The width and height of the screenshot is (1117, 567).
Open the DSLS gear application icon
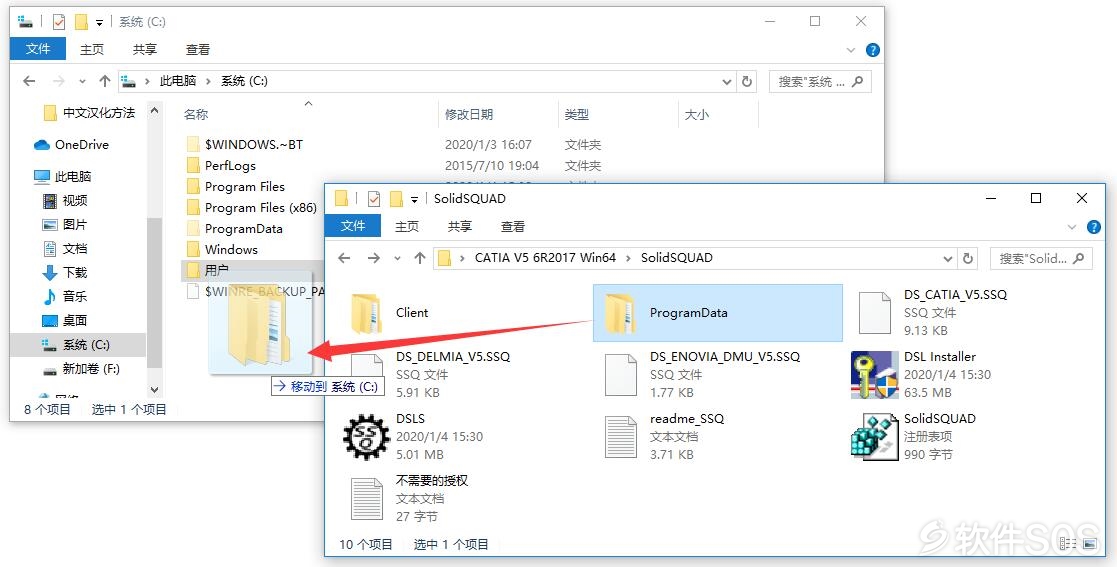coord(366,437)
